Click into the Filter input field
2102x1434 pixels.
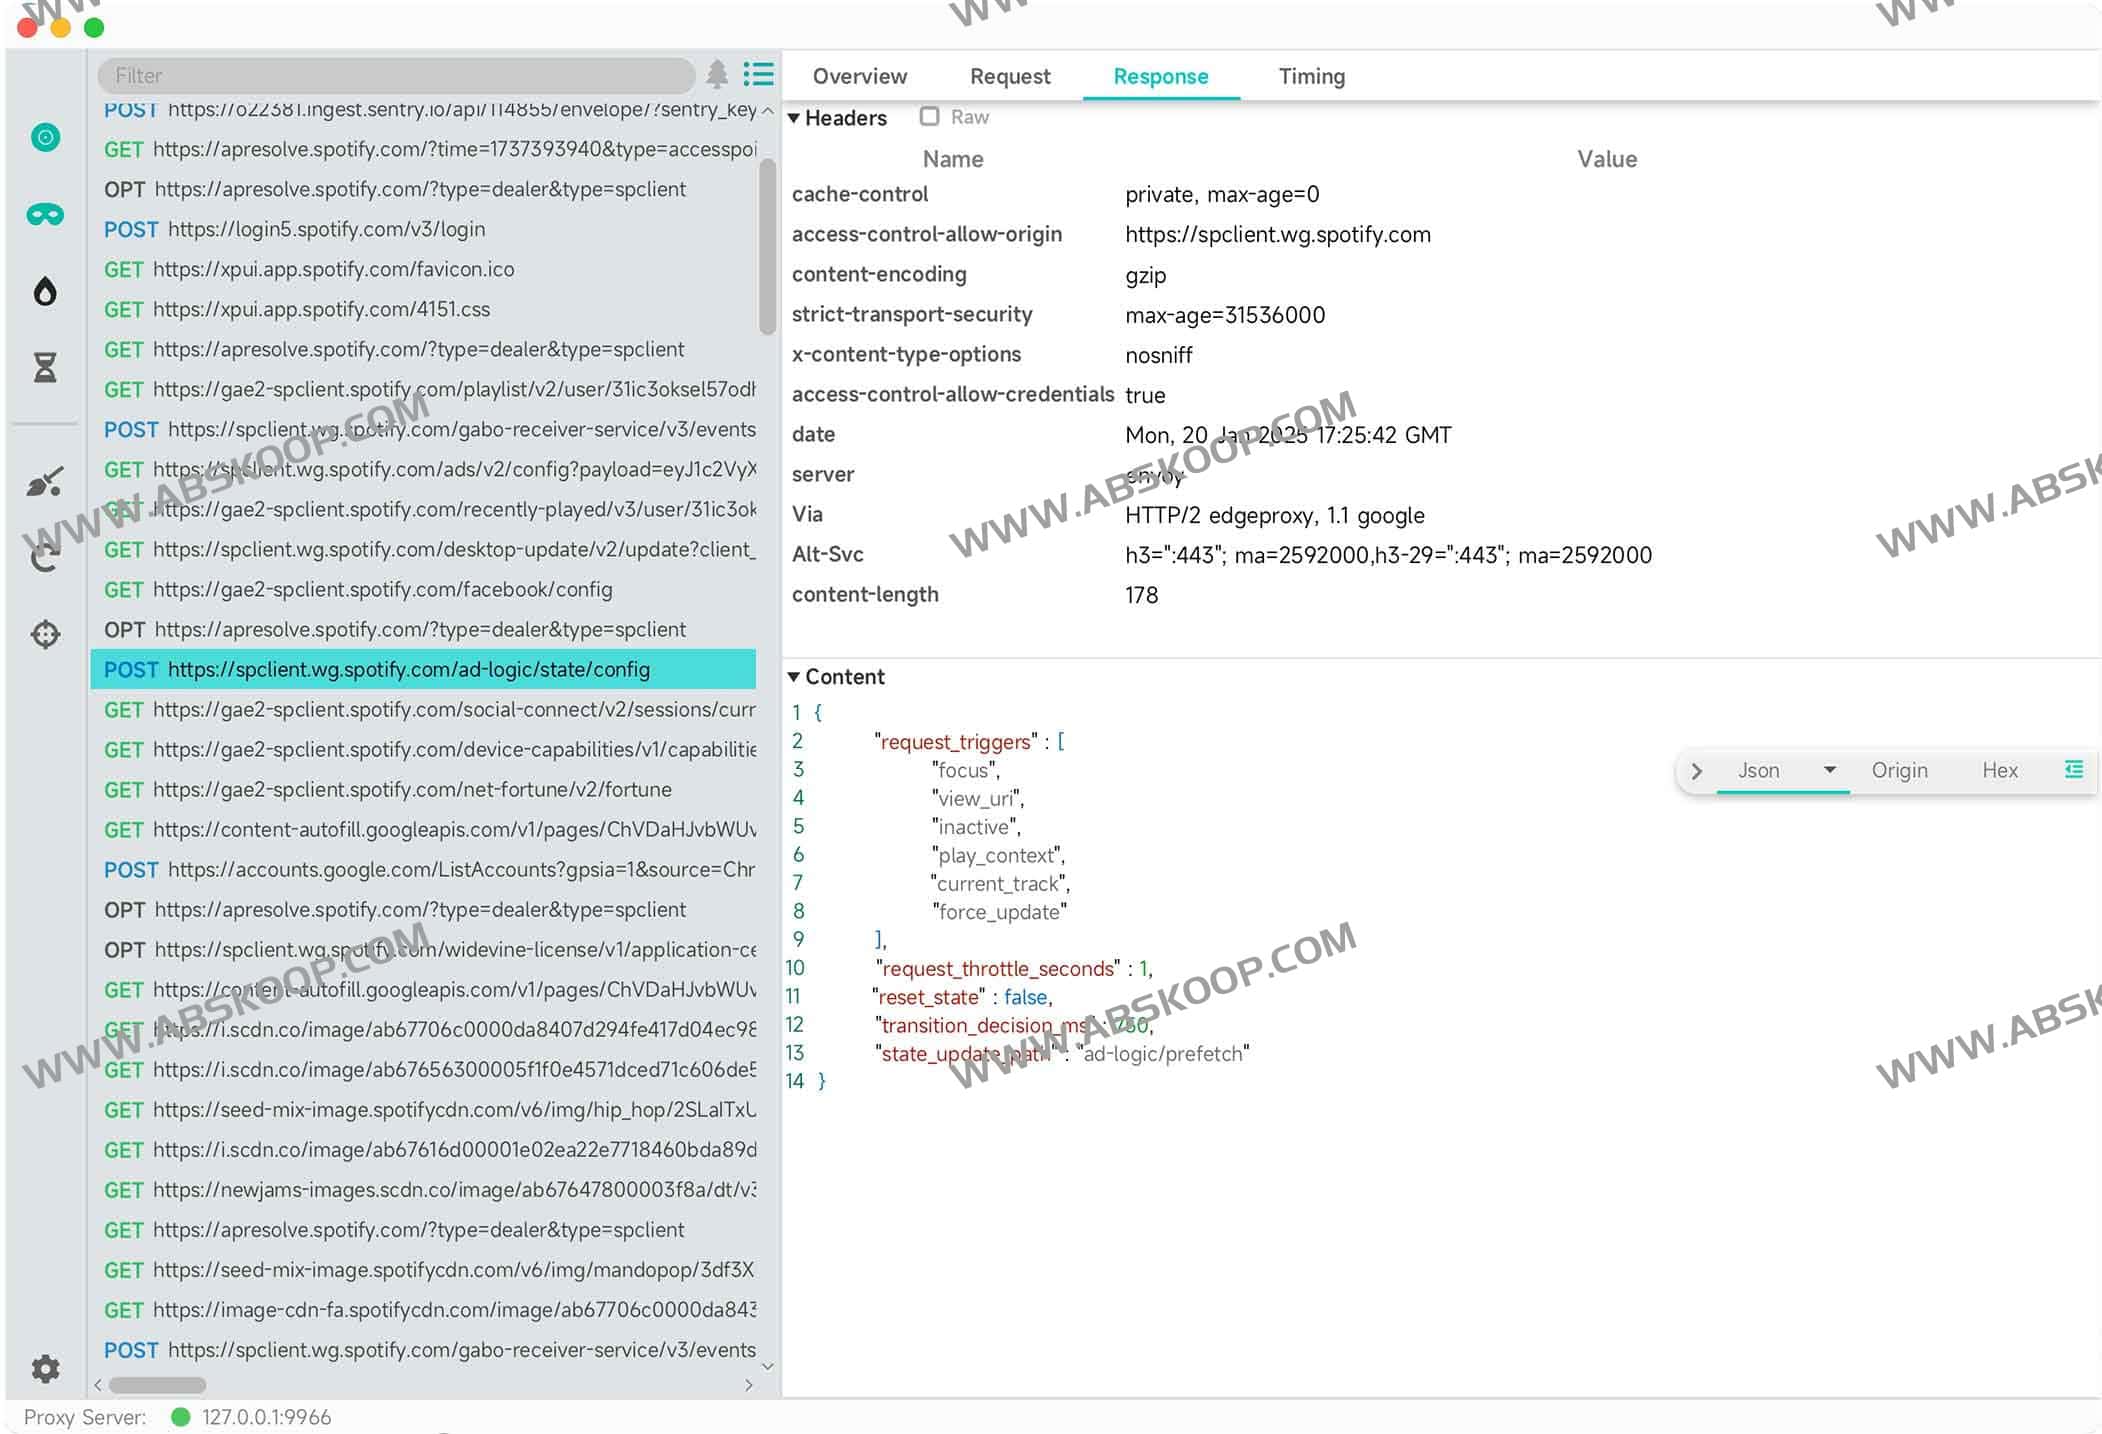[x=395, y=76]
